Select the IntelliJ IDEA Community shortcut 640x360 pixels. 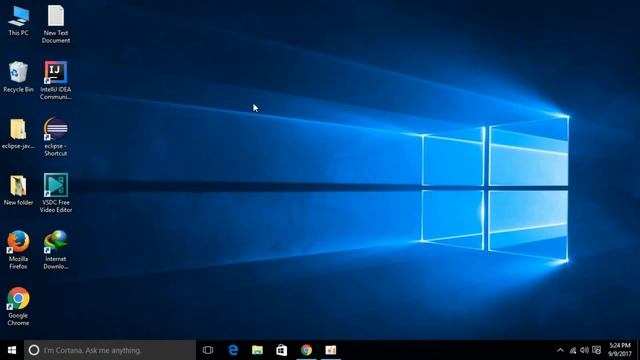(56, 80)
